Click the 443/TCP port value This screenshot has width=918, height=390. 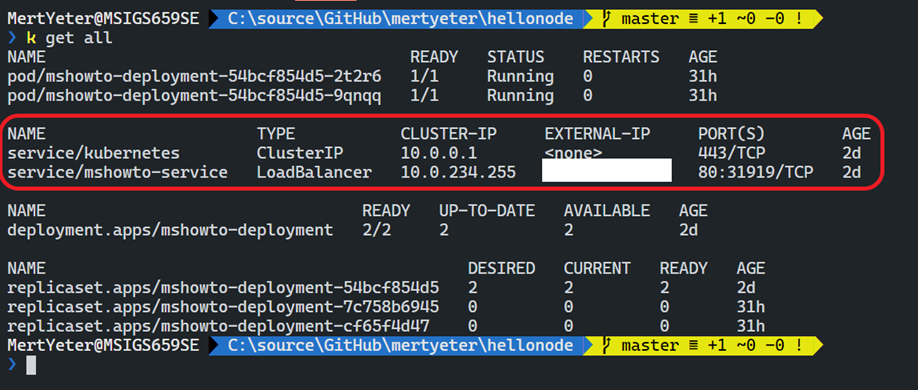pos(731,153)
